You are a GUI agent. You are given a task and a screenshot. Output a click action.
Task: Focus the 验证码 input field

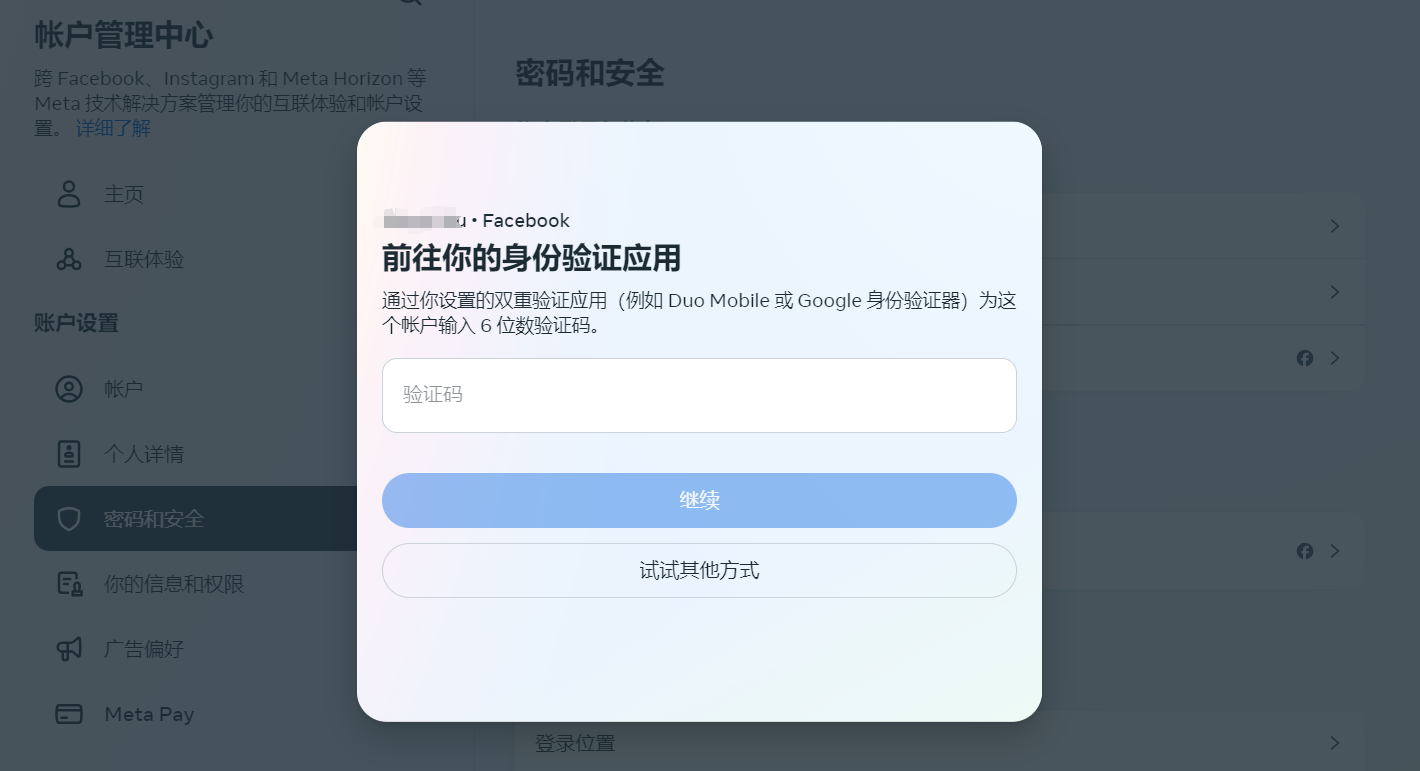[x=699, y=395]
